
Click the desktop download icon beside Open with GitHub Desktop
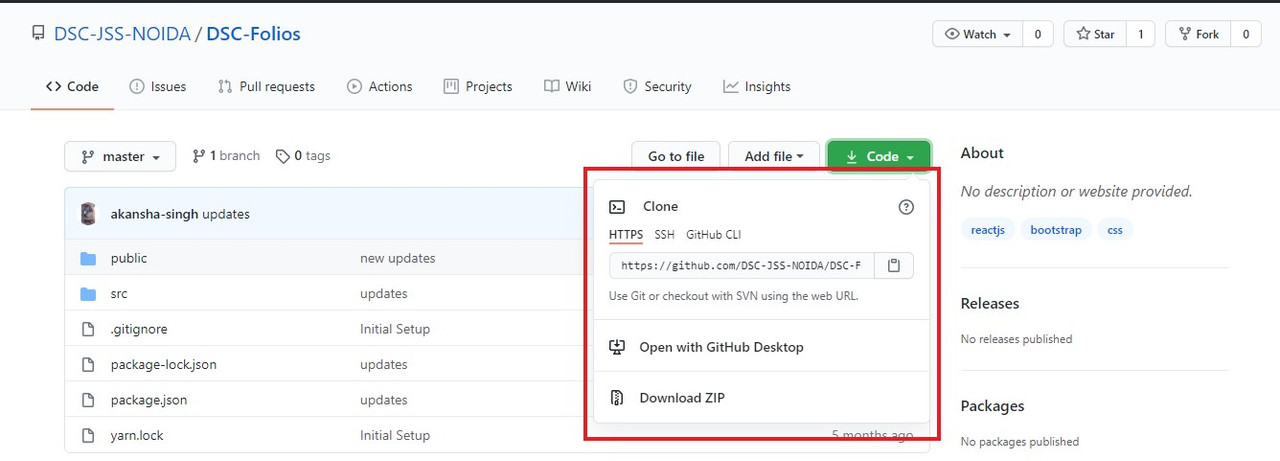coord(618,347)
